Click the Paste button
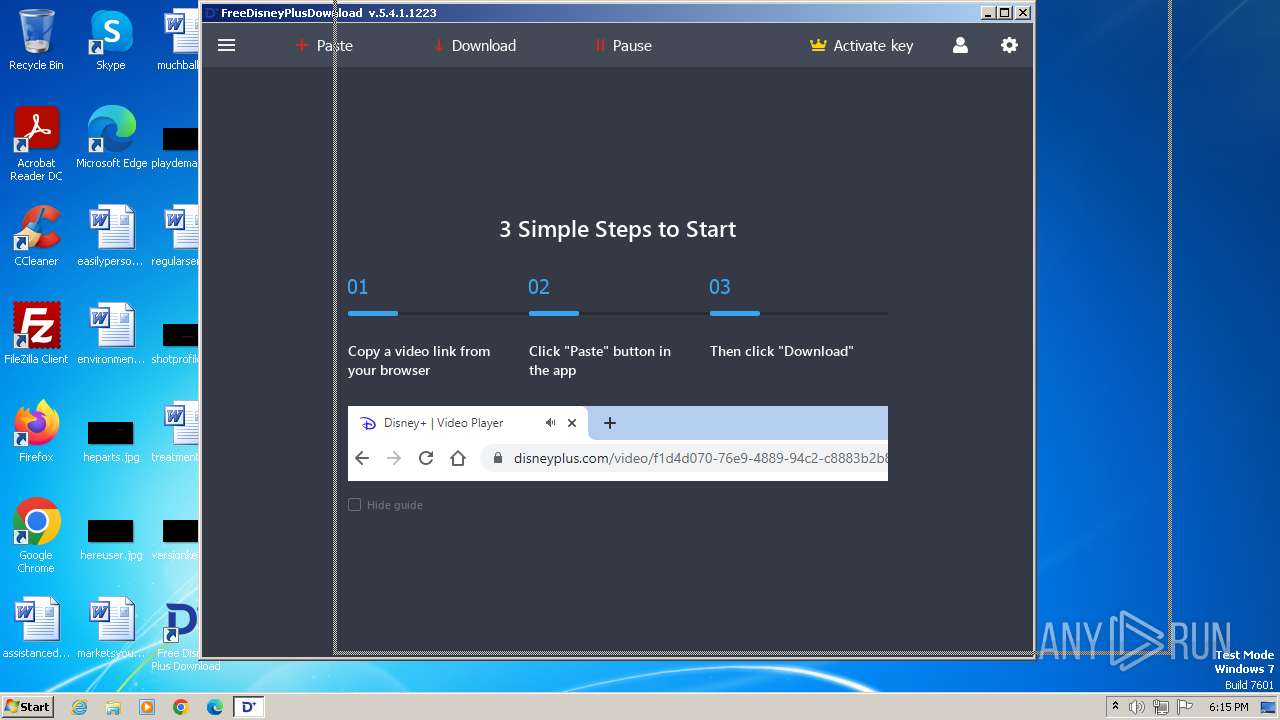 point(324,45)
